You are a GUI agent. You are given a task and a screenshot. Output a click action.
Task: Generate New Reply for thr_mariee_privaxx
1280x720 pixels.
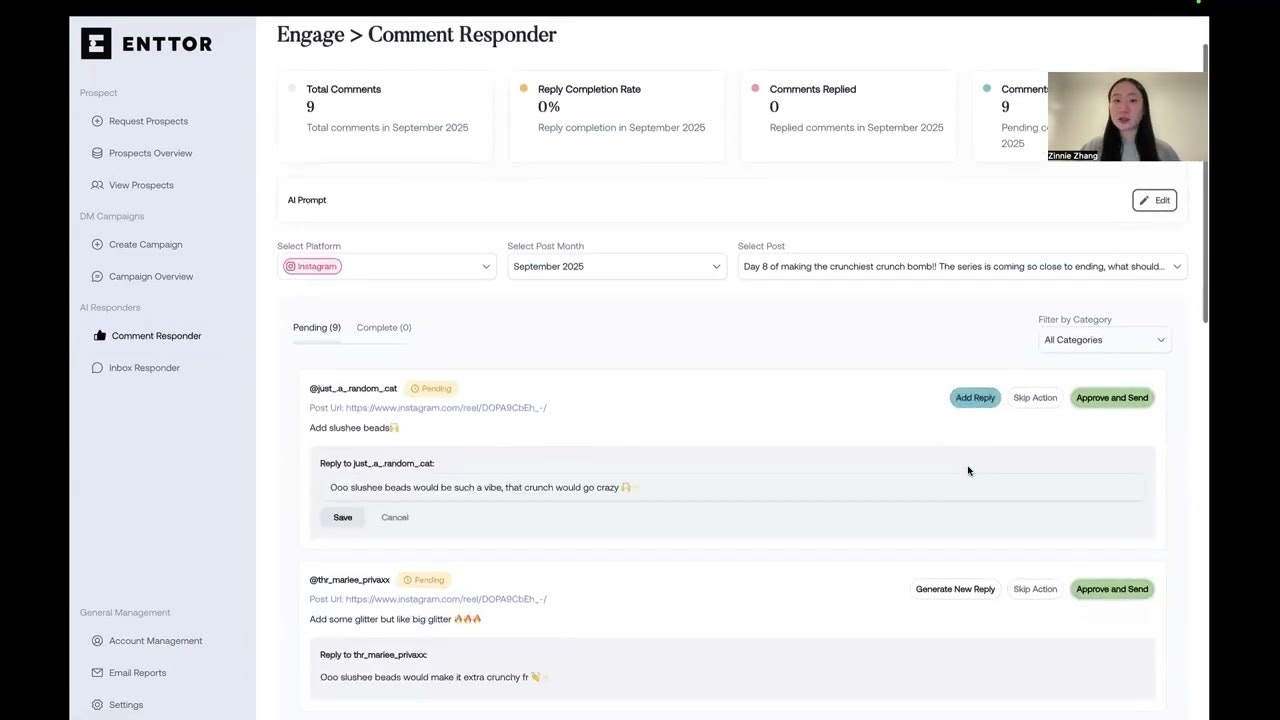tap(955, 589)
